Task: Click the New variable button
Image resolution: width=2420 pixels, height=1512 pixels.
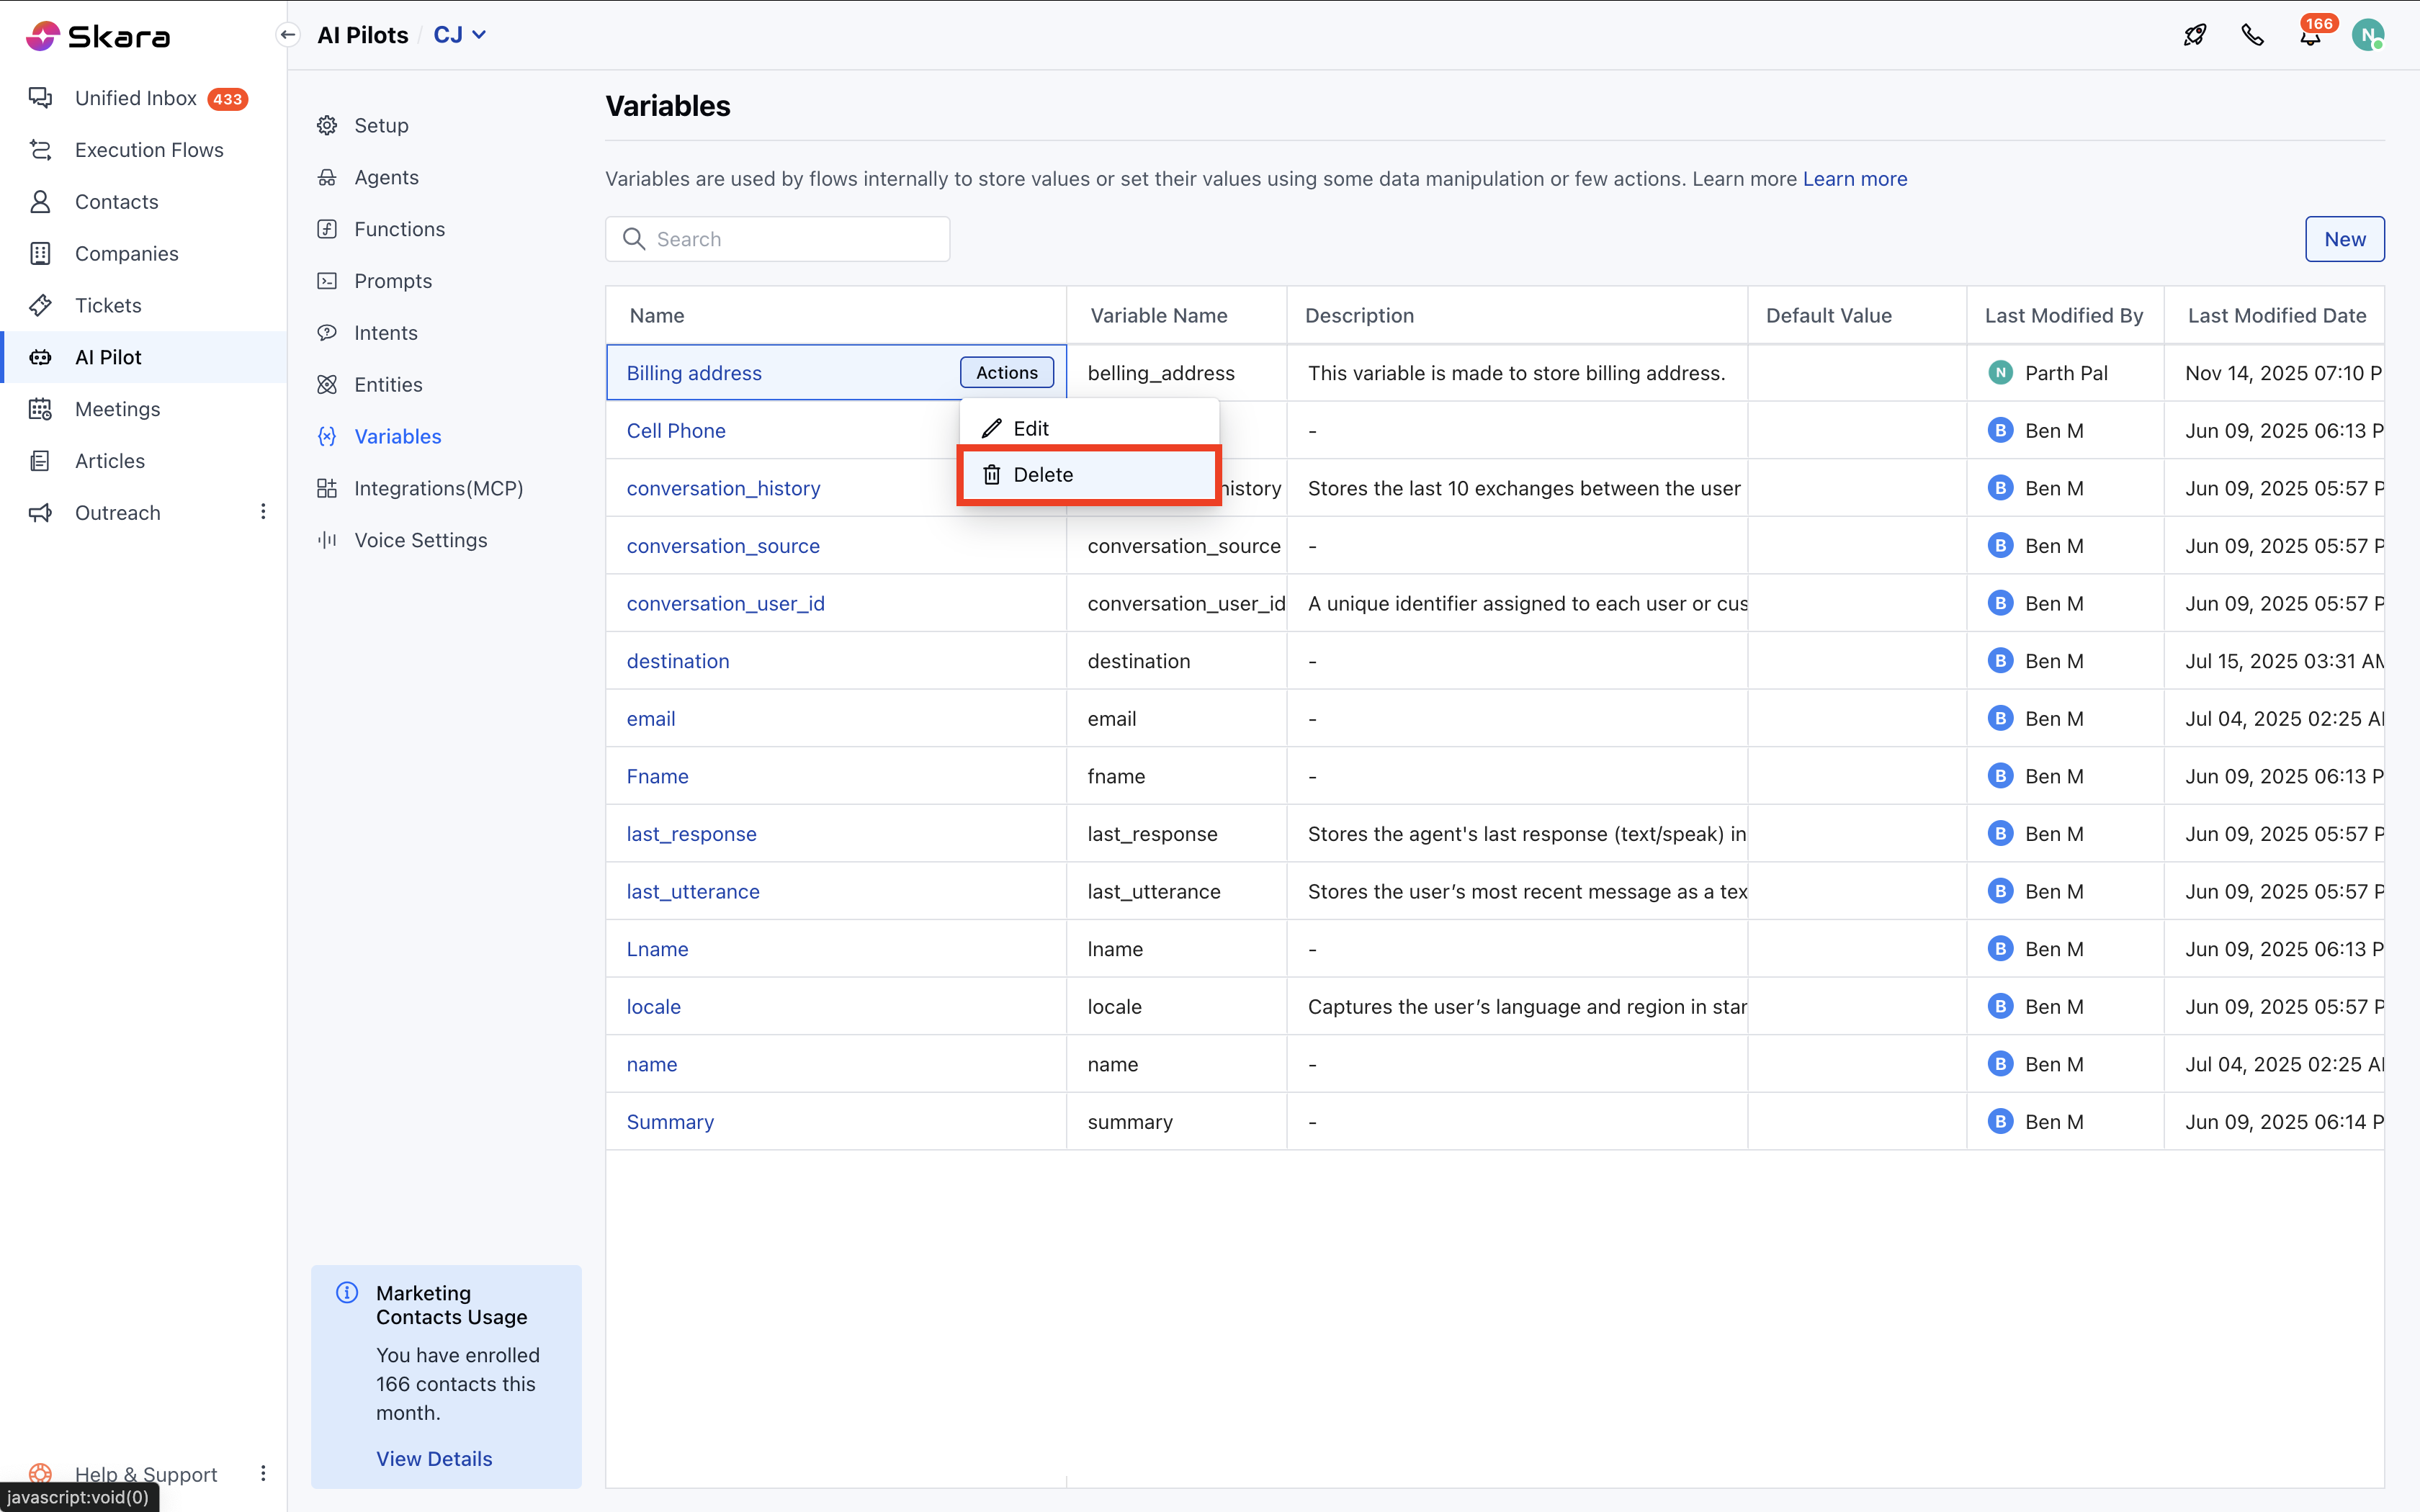Action: 2344,239
